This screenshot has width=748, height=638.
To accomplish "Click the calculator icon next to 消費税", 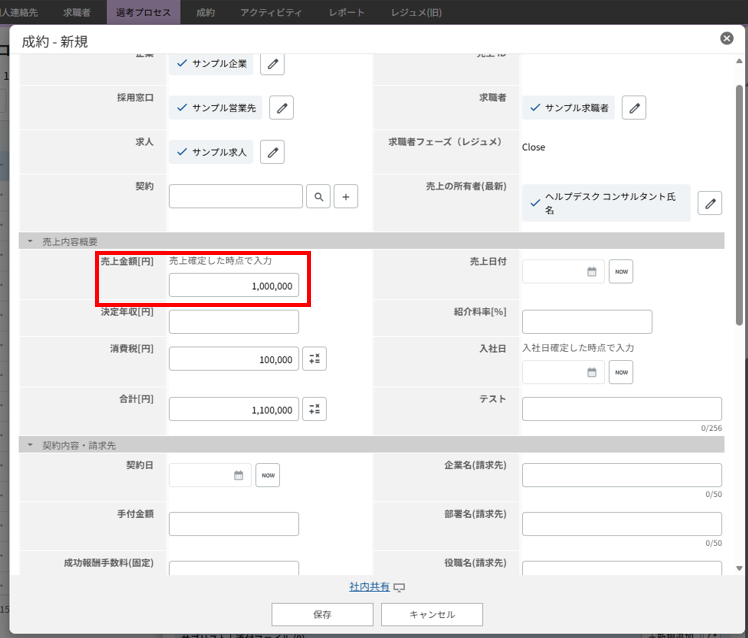I will (x=314, y=359).
